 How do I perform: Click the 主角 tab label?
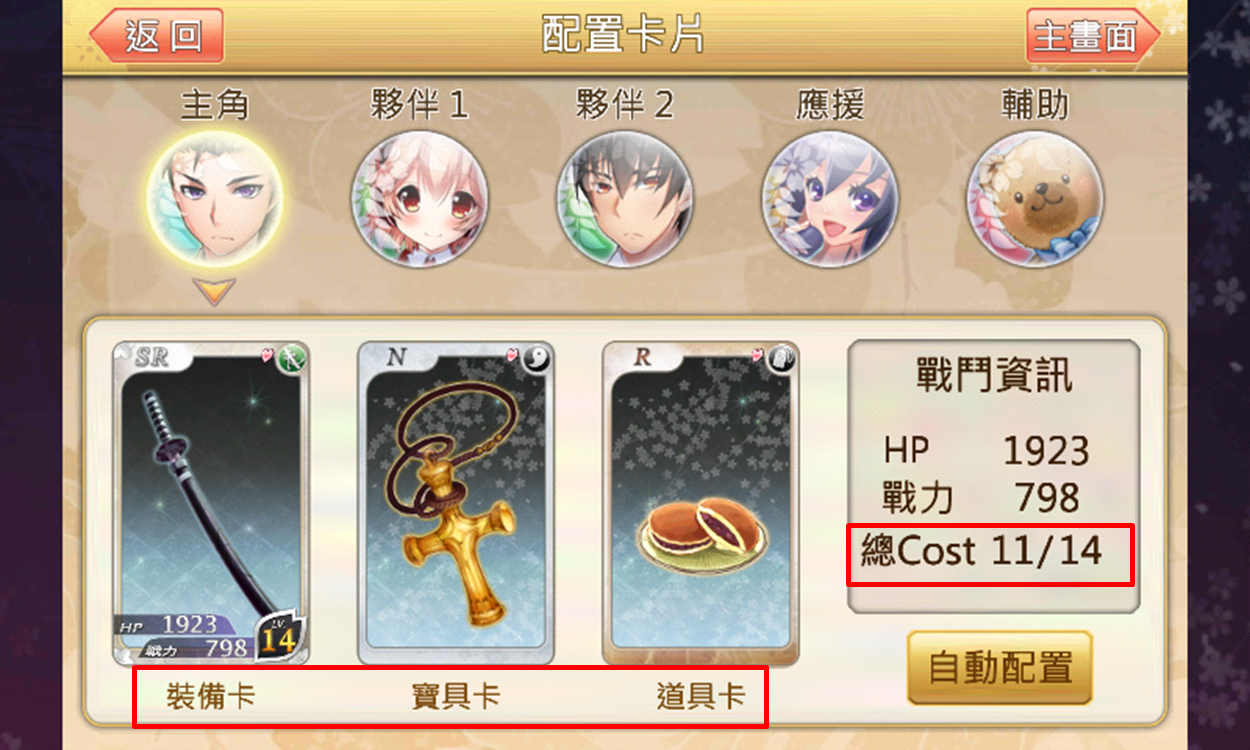click(x=214, y=105)
